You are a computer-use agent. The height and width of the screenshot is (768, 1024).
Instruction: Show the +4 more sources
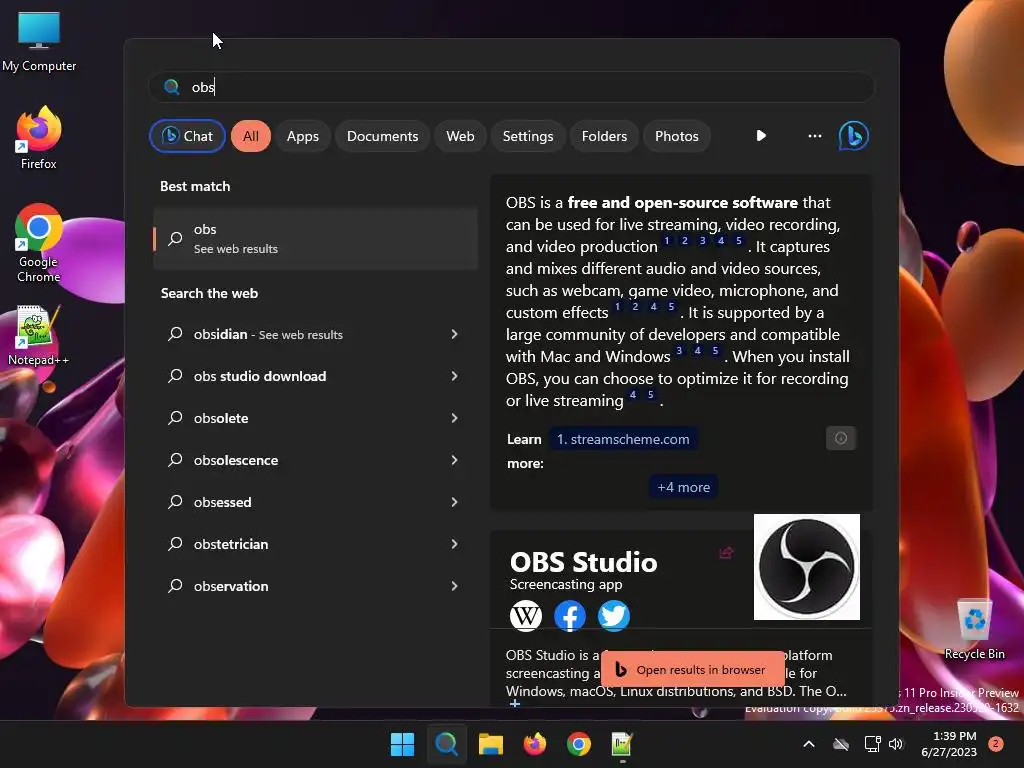[683, 487]
